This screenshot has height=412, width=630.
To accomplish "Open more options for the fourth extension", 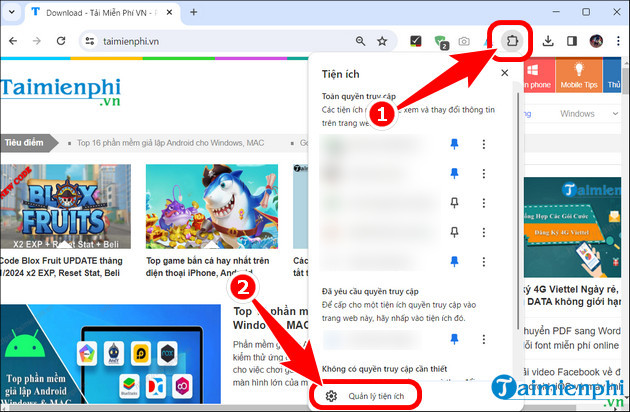I will (x=484, y=232).
